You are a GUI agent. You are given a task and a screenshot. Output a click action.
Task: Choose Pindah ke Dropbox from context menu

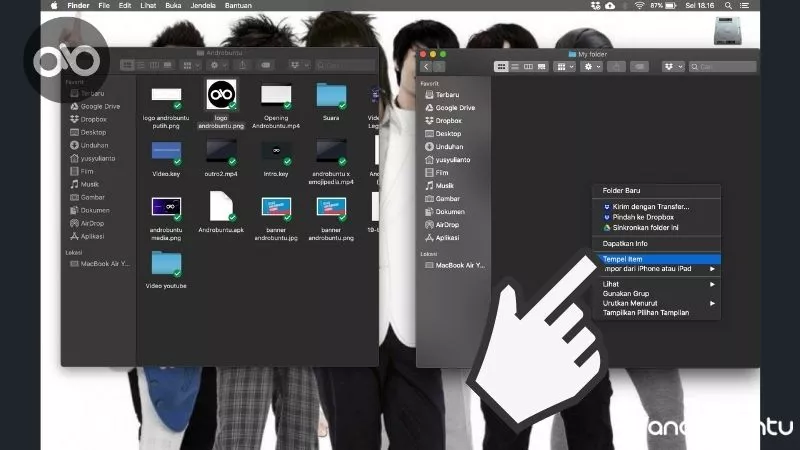657,217
